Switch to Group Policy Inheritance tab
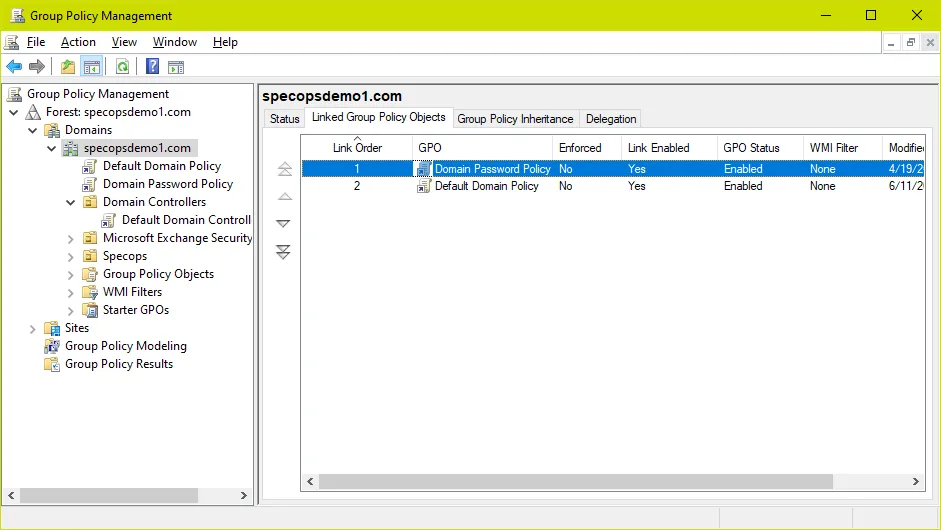 point(515,119)
